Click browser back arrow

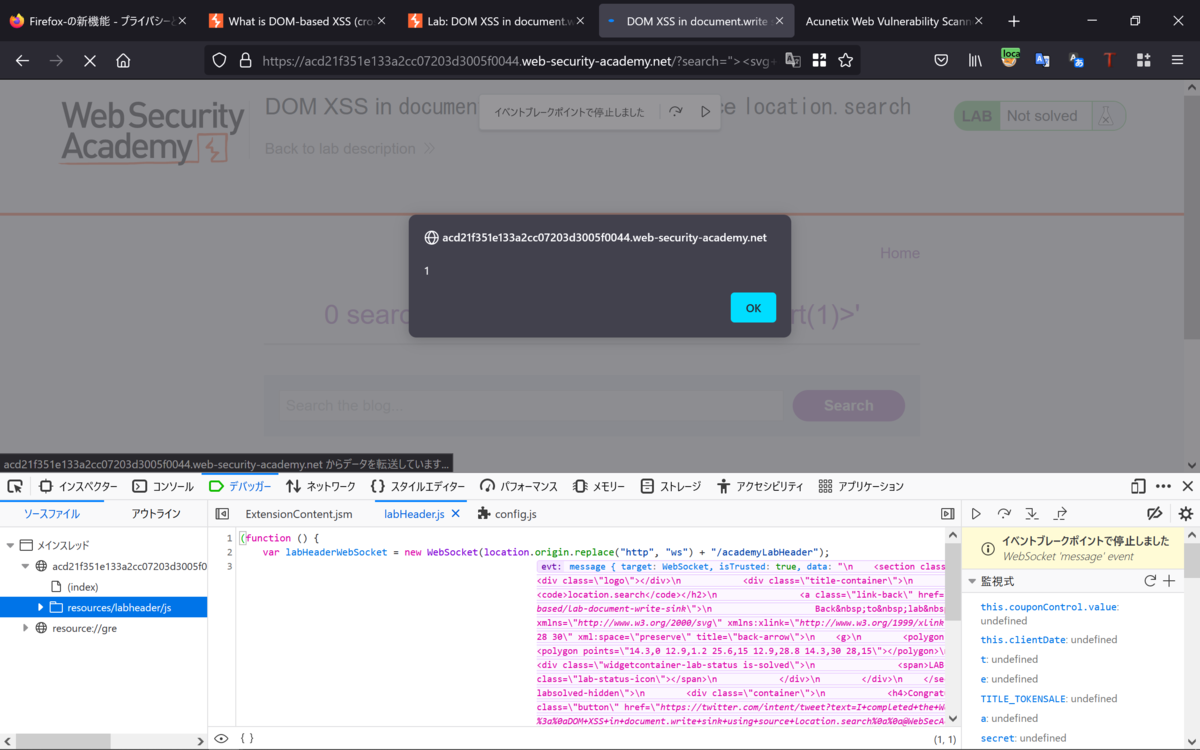point(22,60)
